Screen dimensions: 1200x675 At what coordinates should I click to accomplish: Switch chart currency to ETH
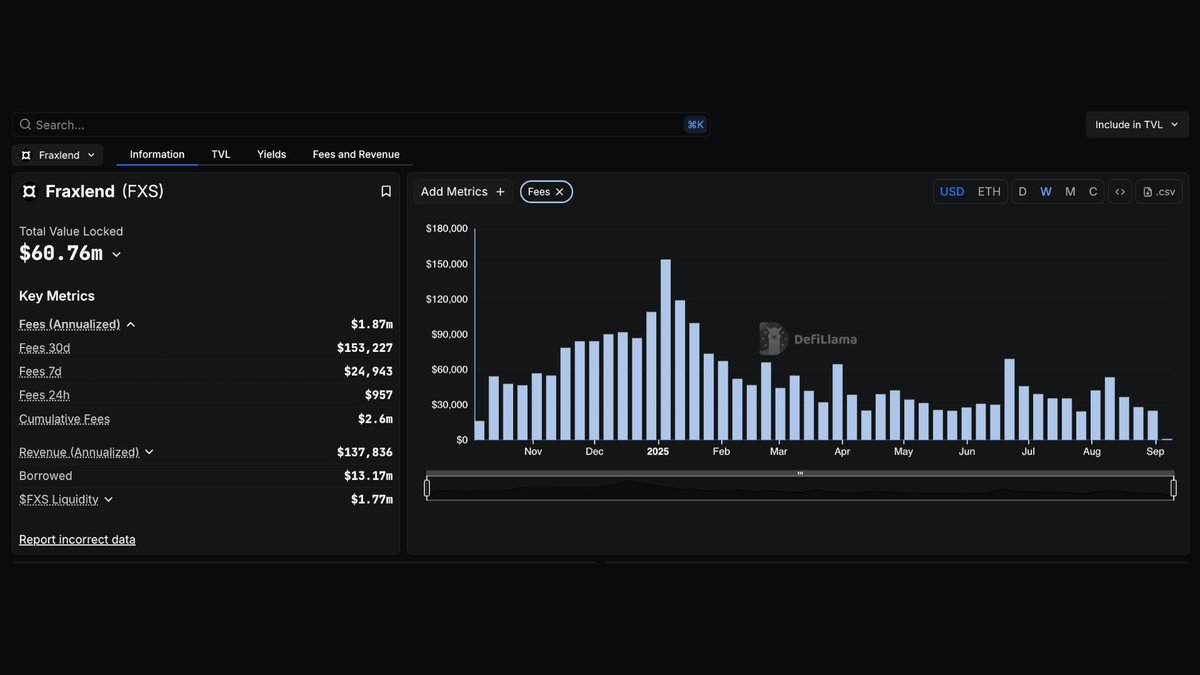point(989,192)
